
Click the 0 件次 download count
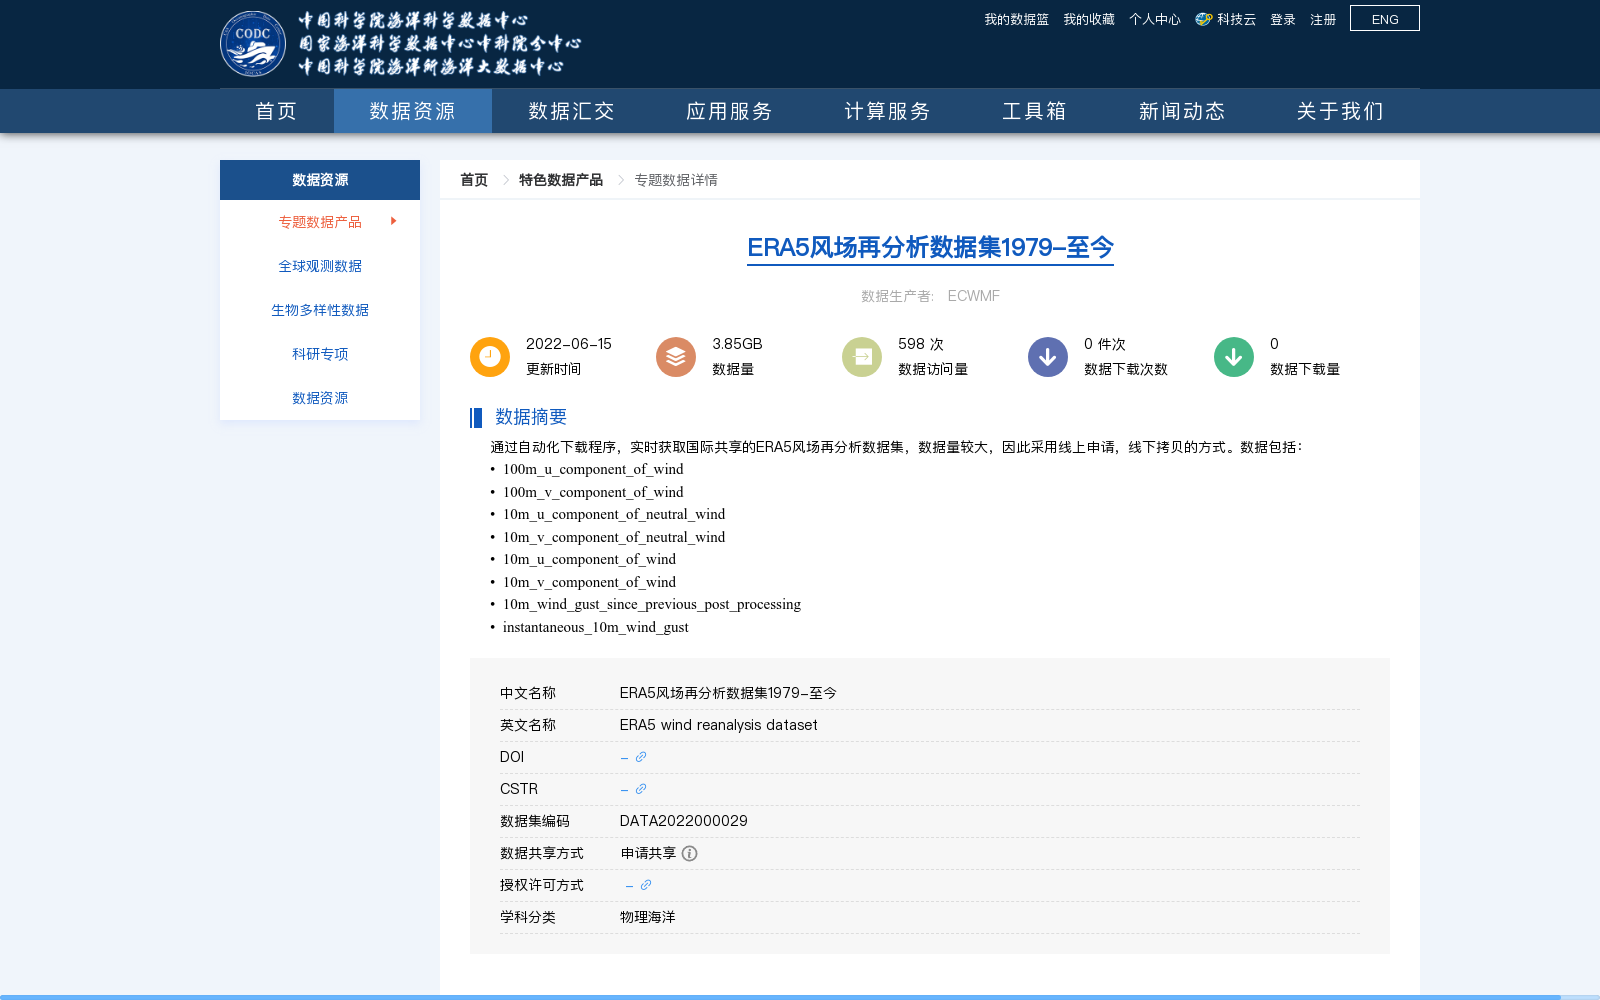click(x=1105, y=344)
